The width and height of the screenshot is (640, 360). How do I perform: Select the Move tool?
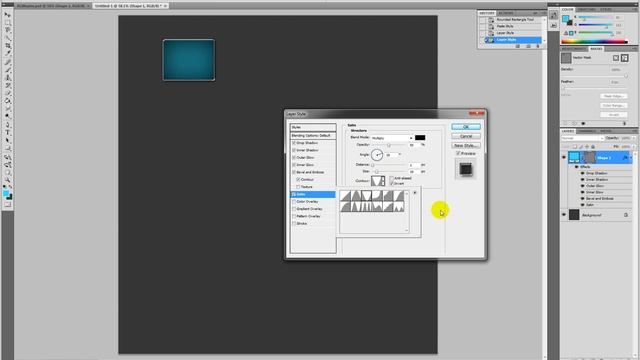click(x=7, y=15)
